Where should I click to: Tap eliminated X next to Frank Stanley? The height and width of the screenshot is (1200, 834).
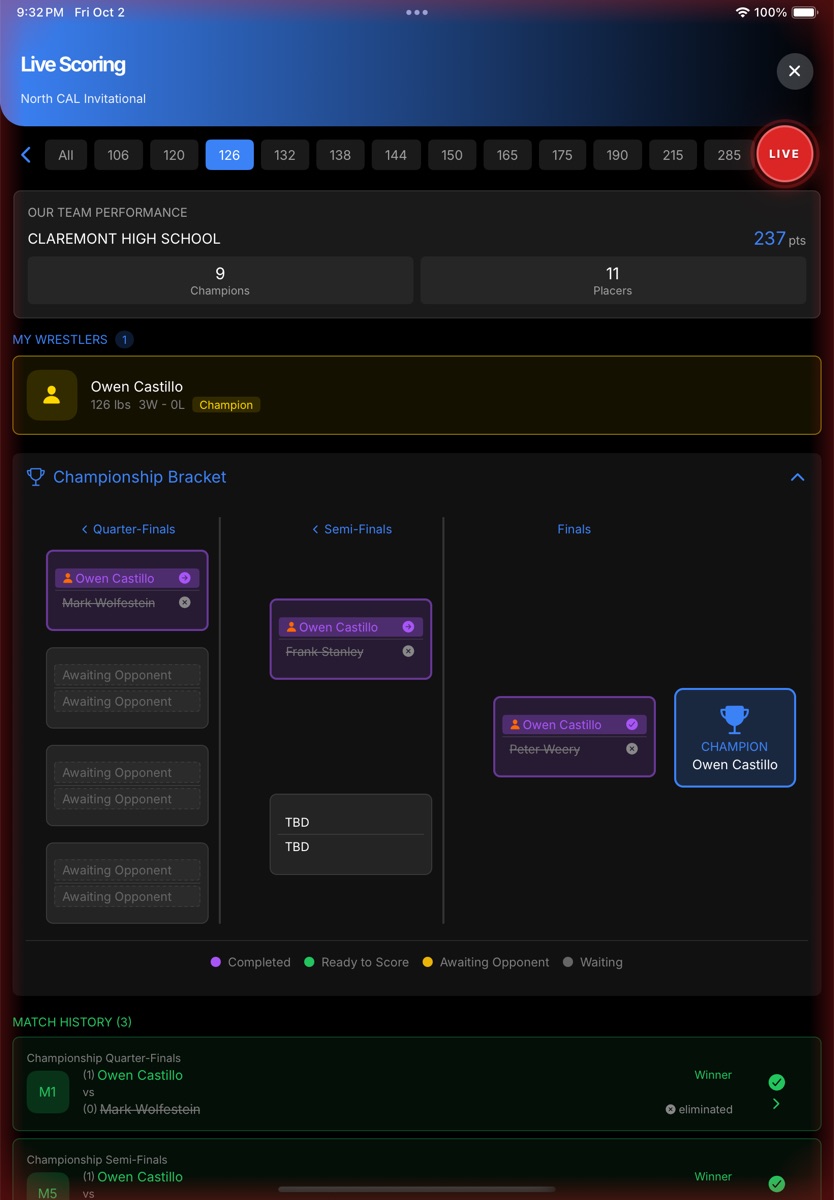pyautogui.click(x=408, y=651)
